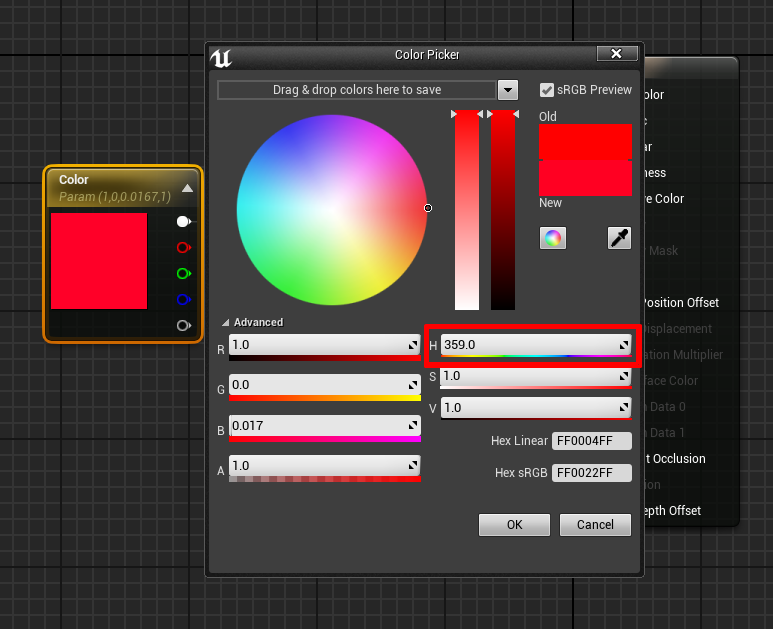Click the B spin arrow icon
This screenshot has width=773, height=629.
point(413,425)
